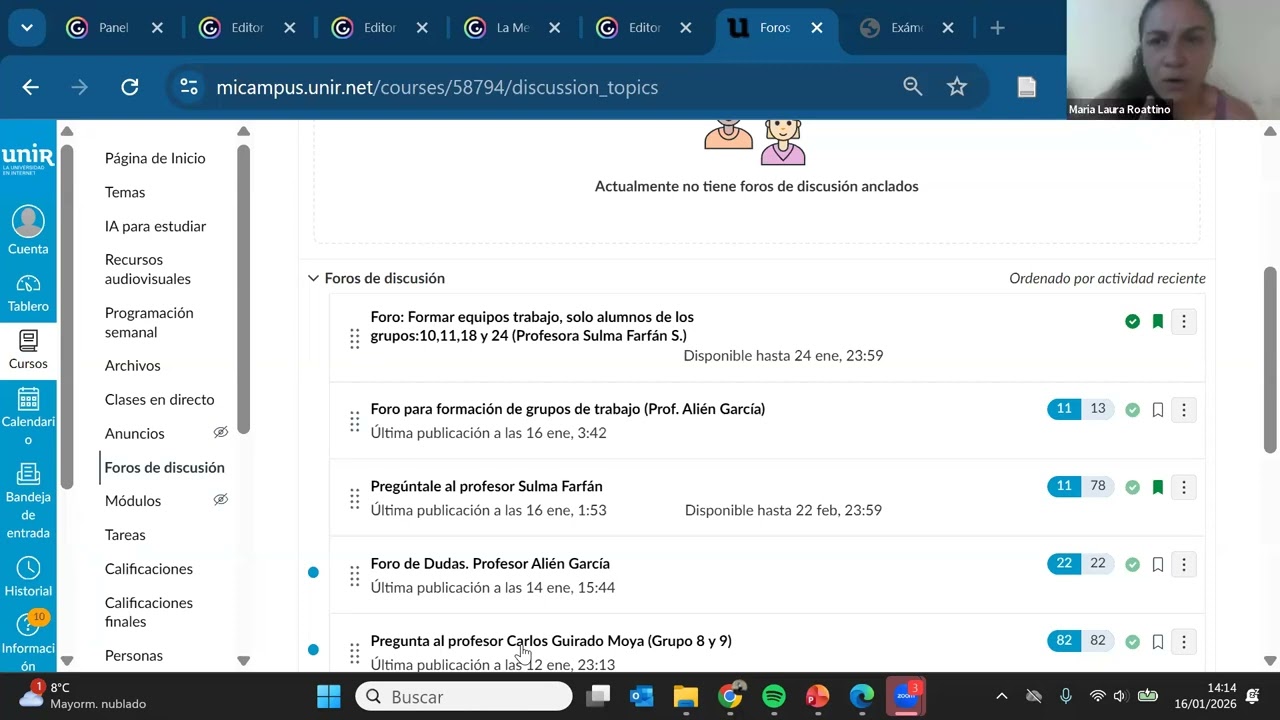The width and height of the screenshot is (1280, 720).
Task: Open Temas in course menu
Action: point(125,192)
